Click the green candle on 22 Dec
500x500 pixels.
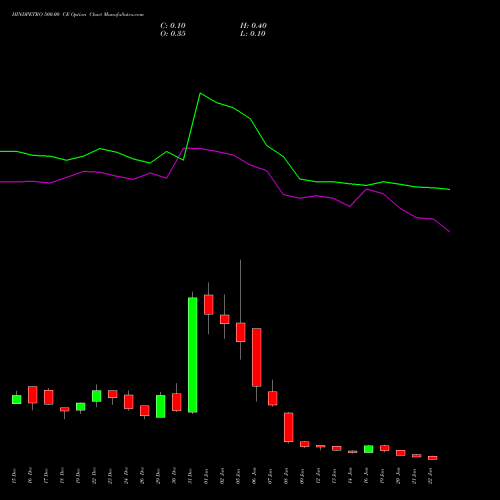97,396
